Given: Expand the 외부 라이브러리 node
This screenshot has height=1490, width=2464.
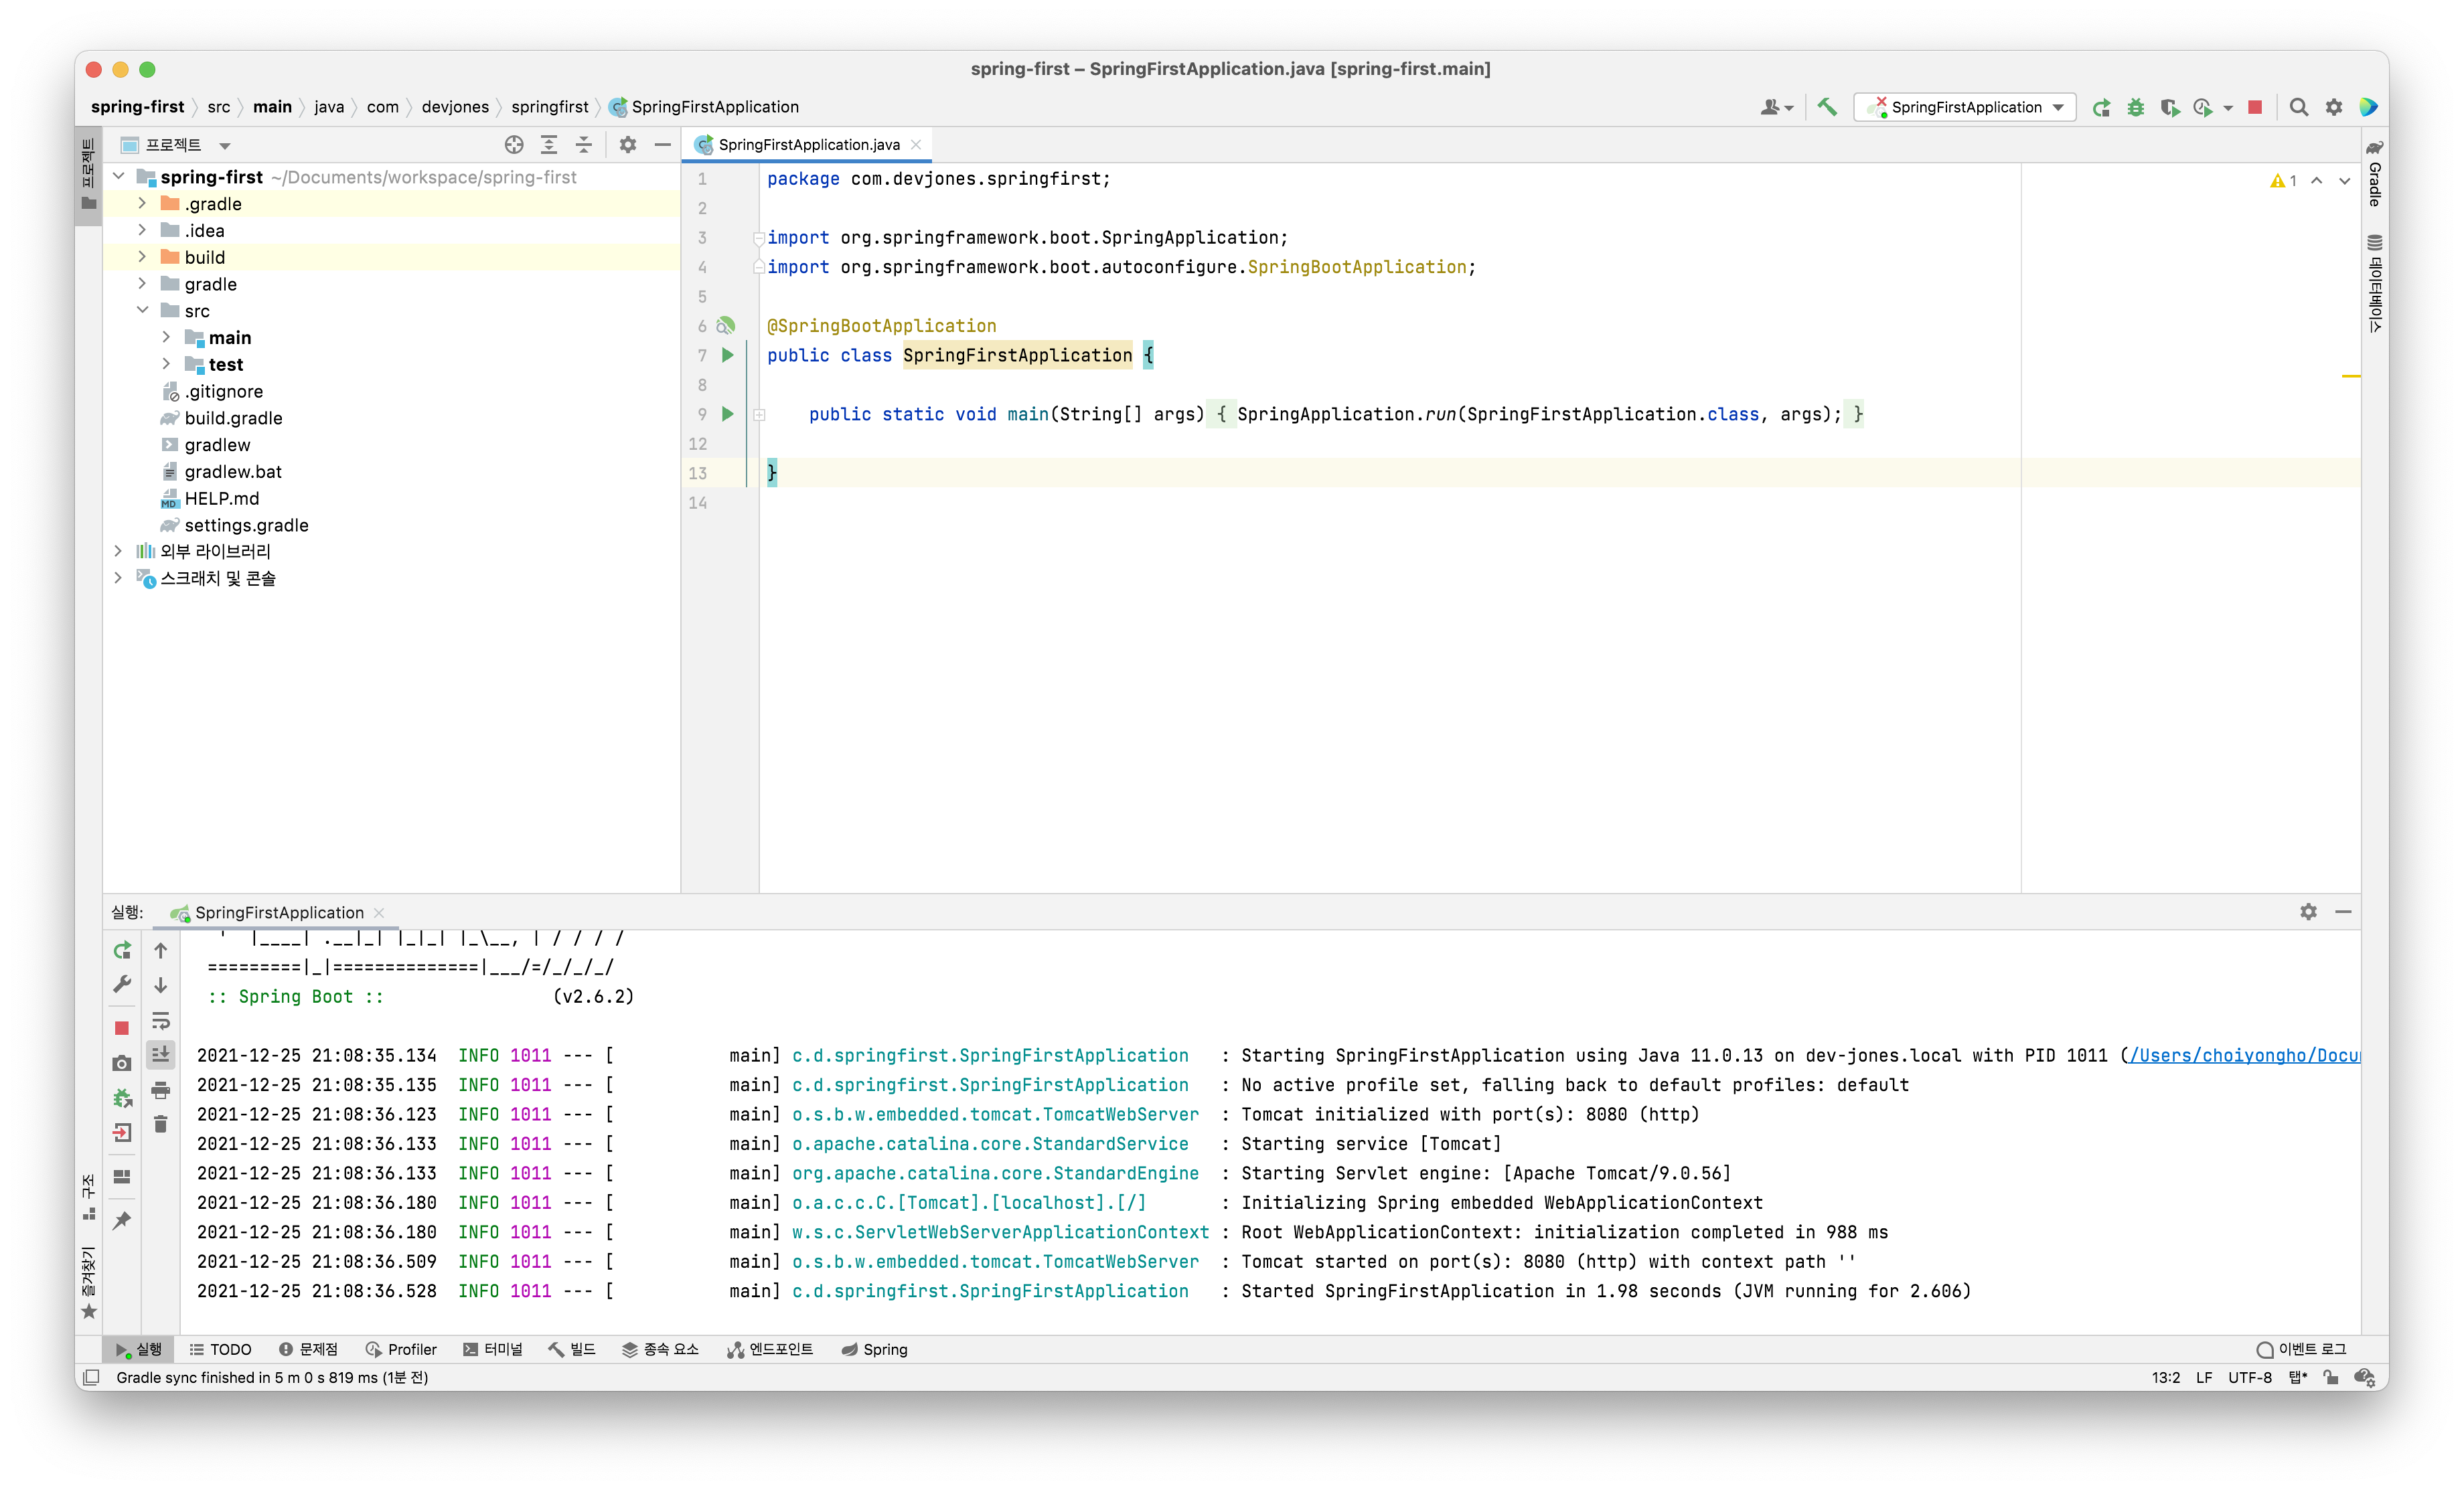Looking at the screenshot, I should (x=118, y=551).
